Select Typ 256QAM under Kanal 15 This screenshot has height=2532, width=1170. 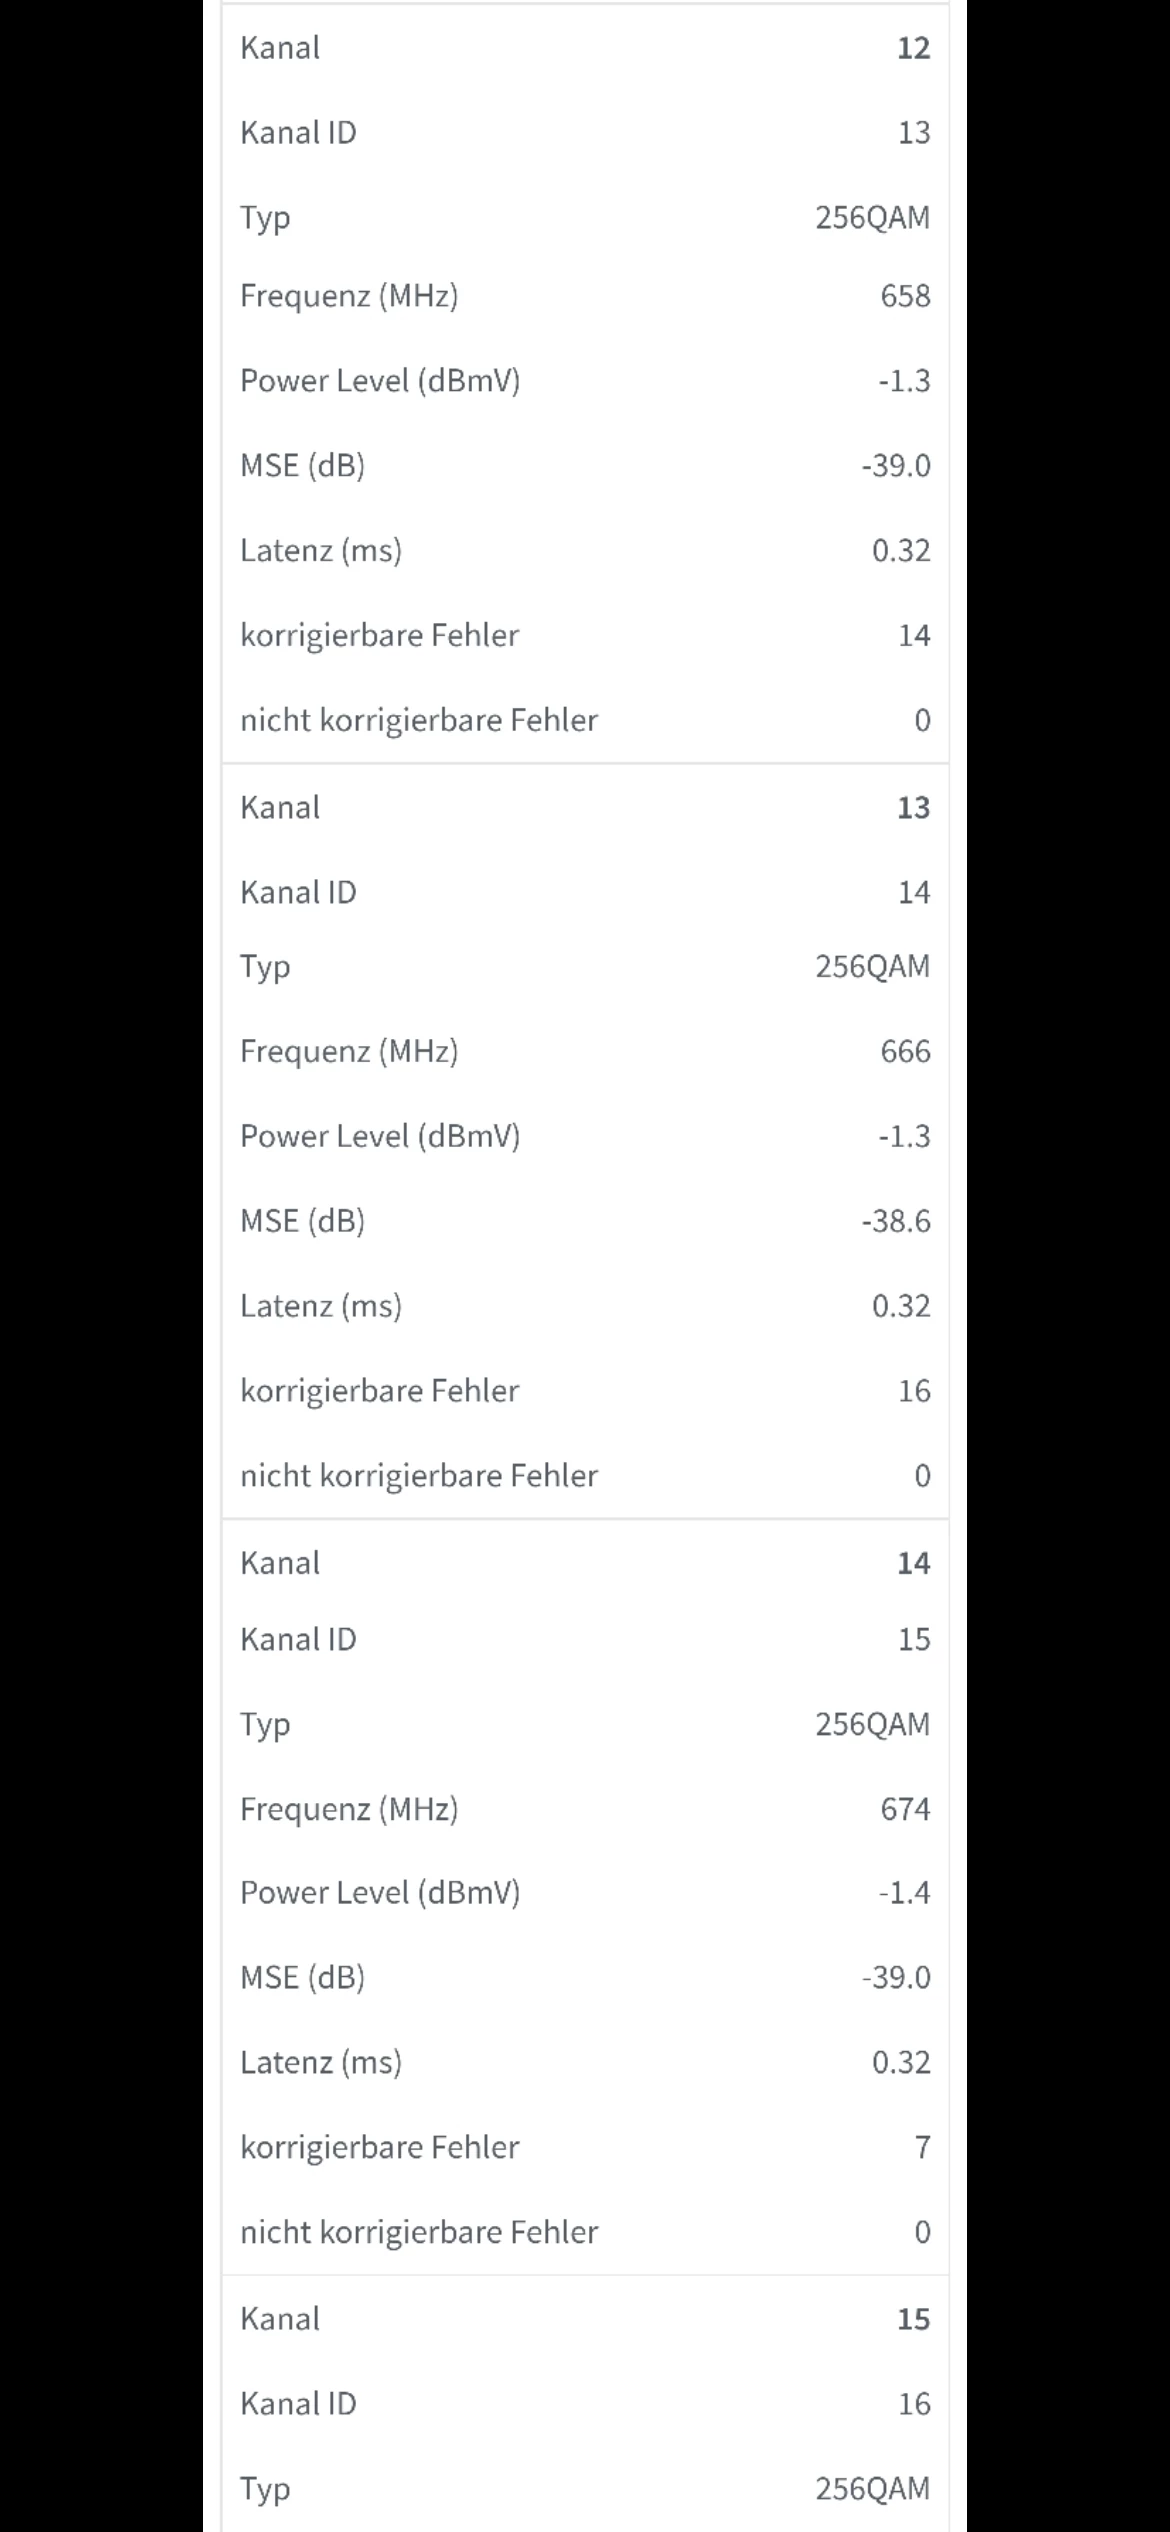point(872,2488)
